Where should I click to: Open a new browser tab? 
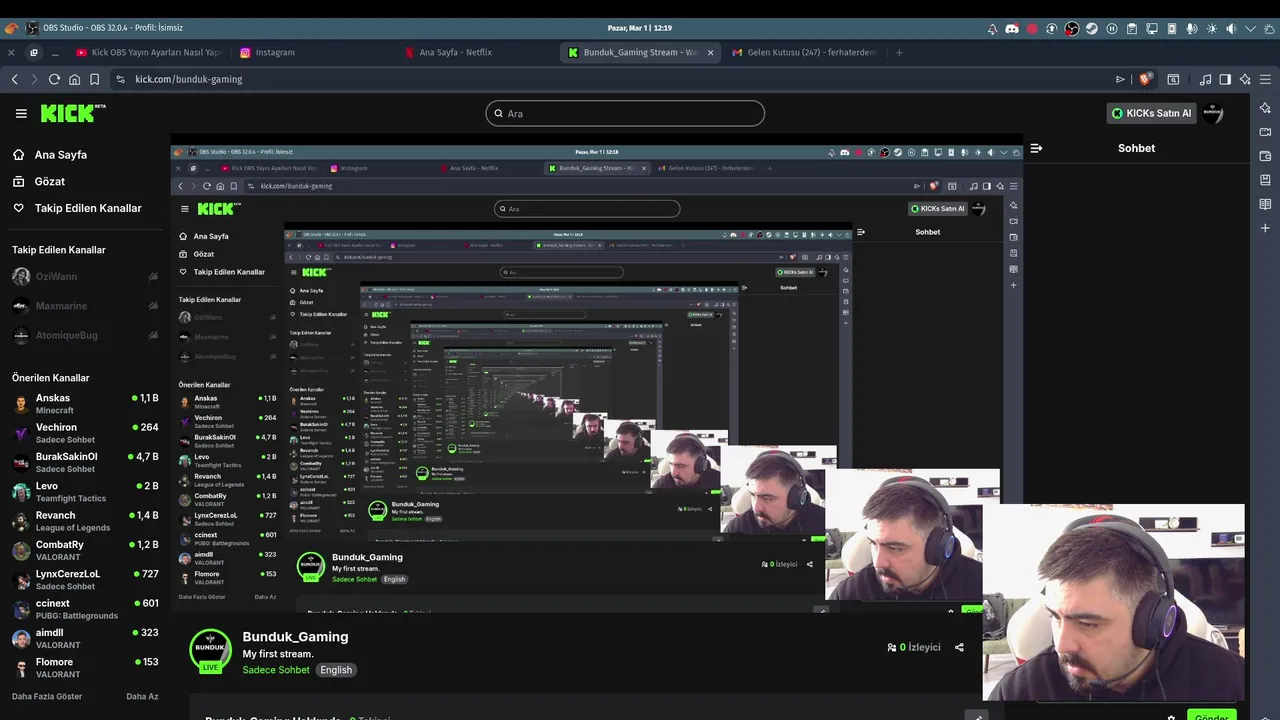pos(899,52)
